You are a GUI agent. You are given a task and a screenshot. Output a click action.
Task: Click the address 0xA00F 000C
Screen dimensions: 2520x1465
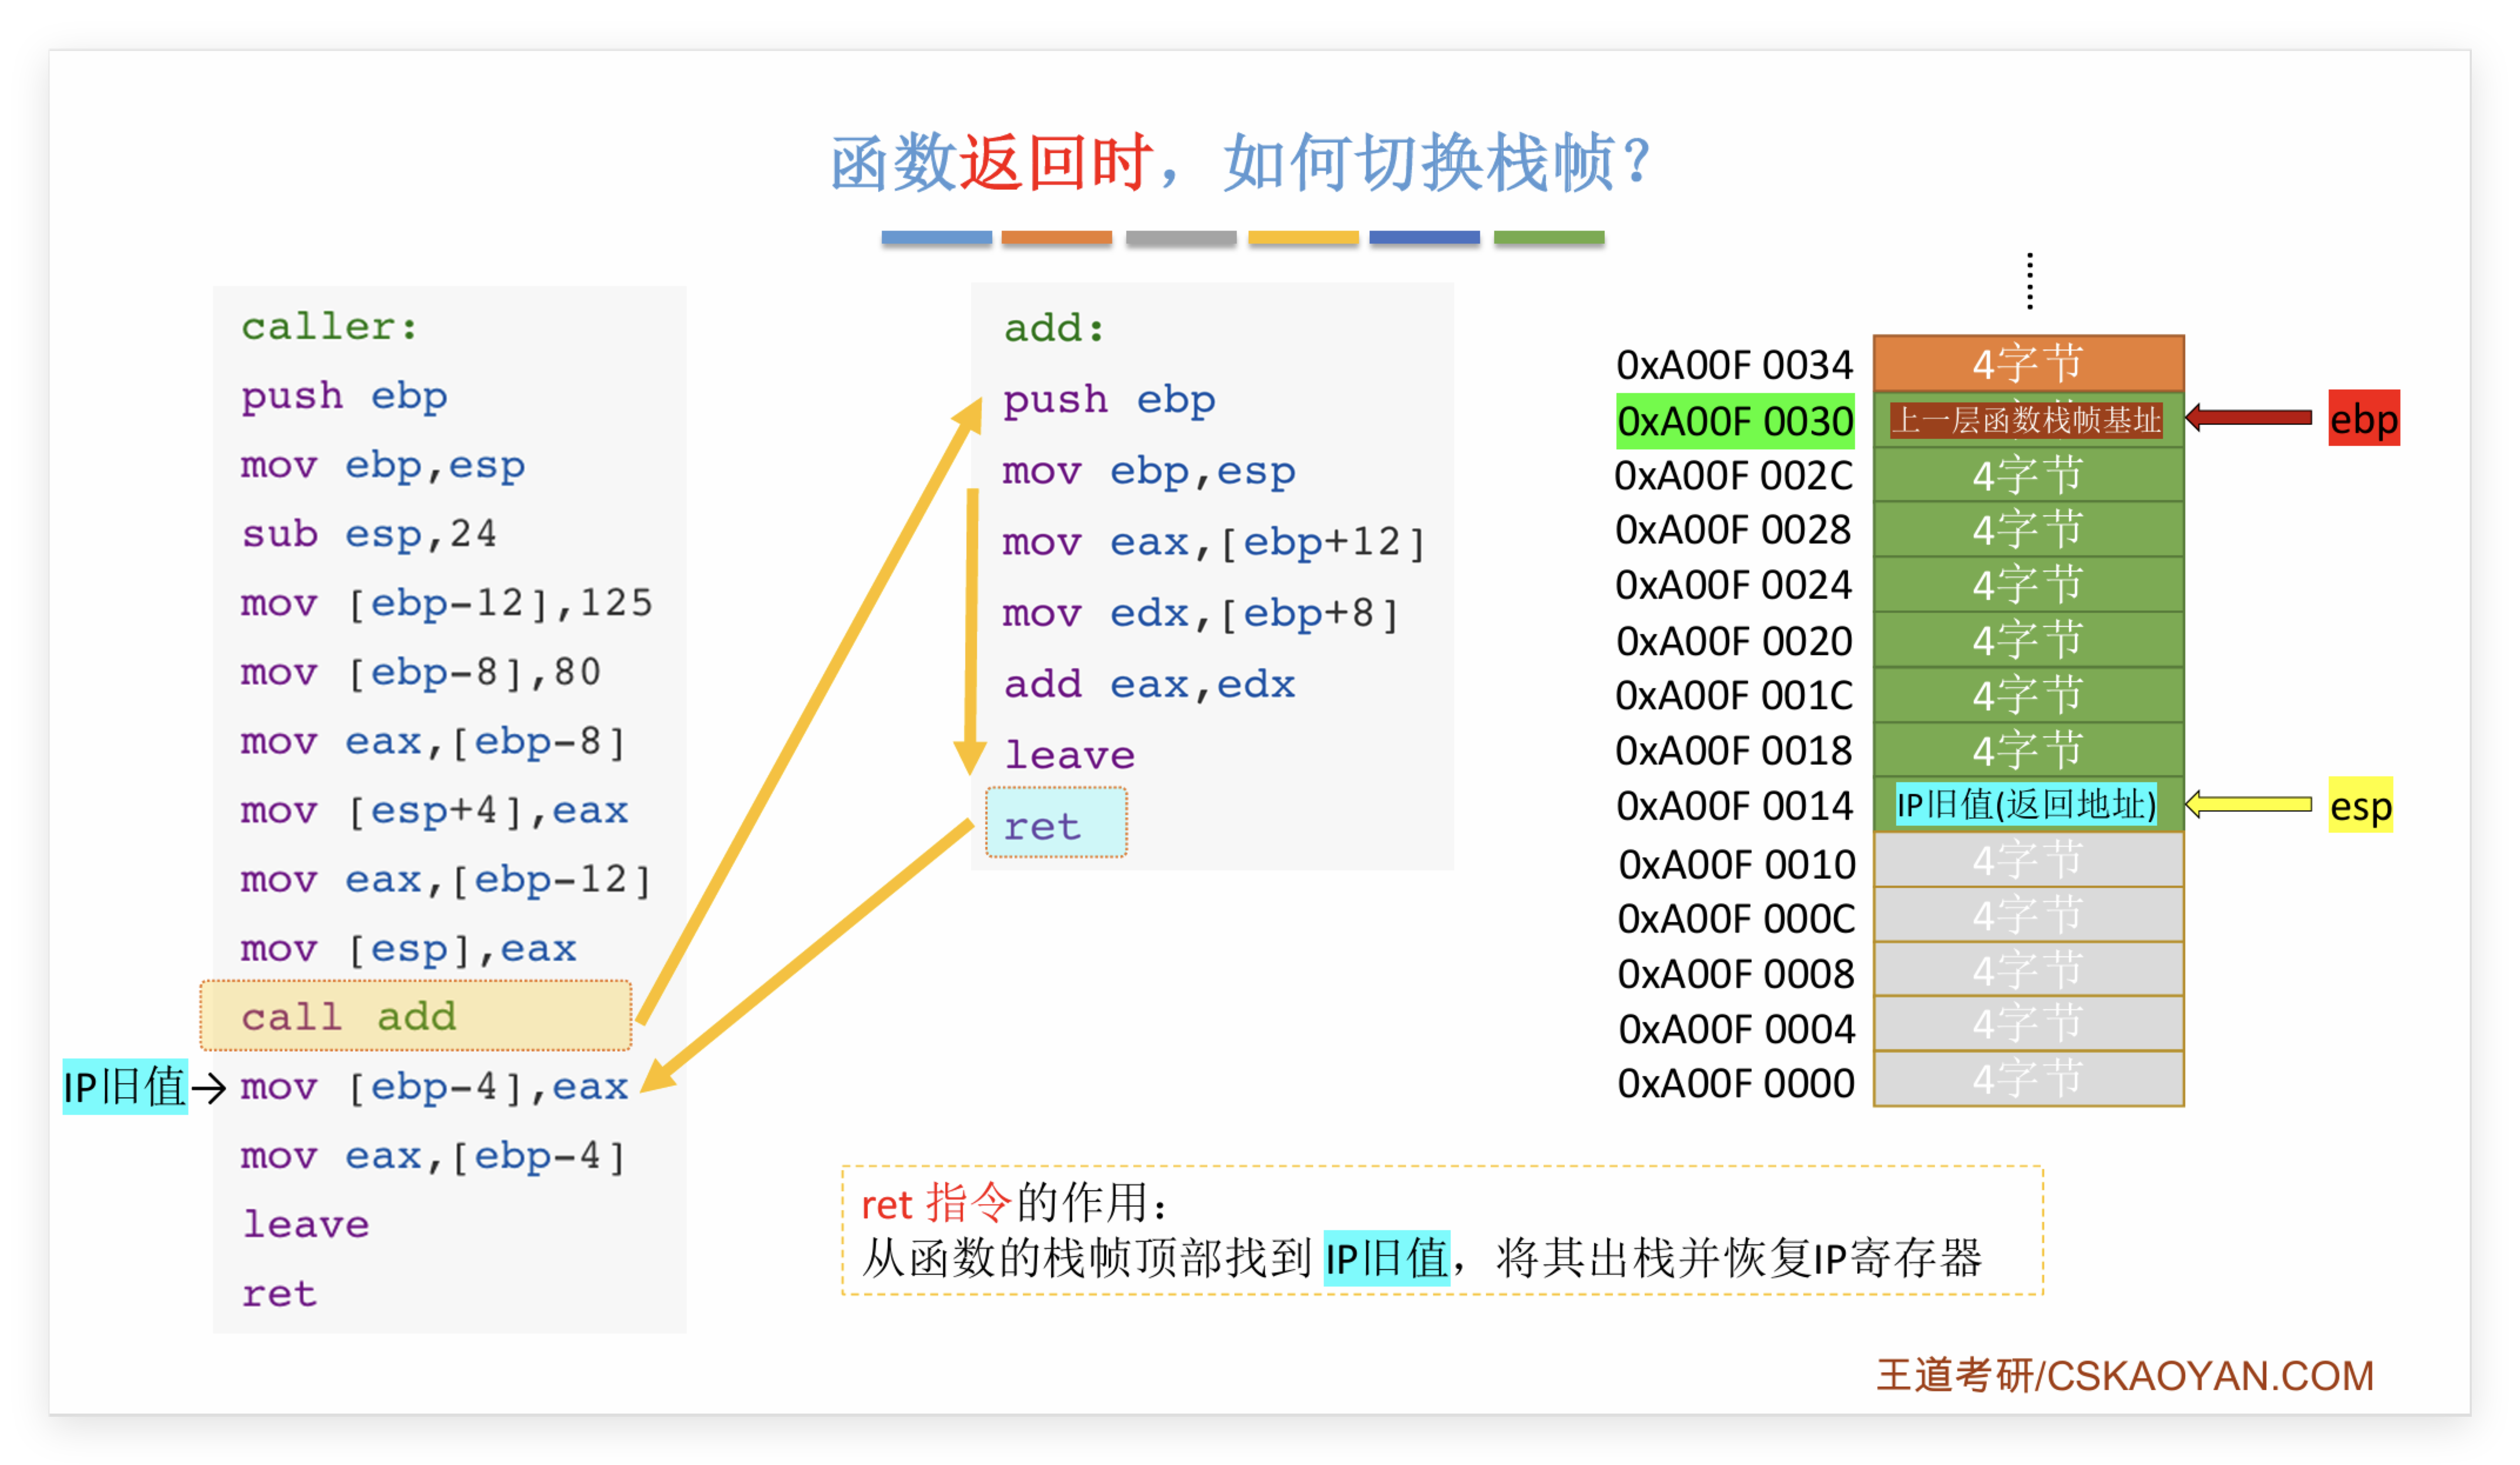[1737, 919]
